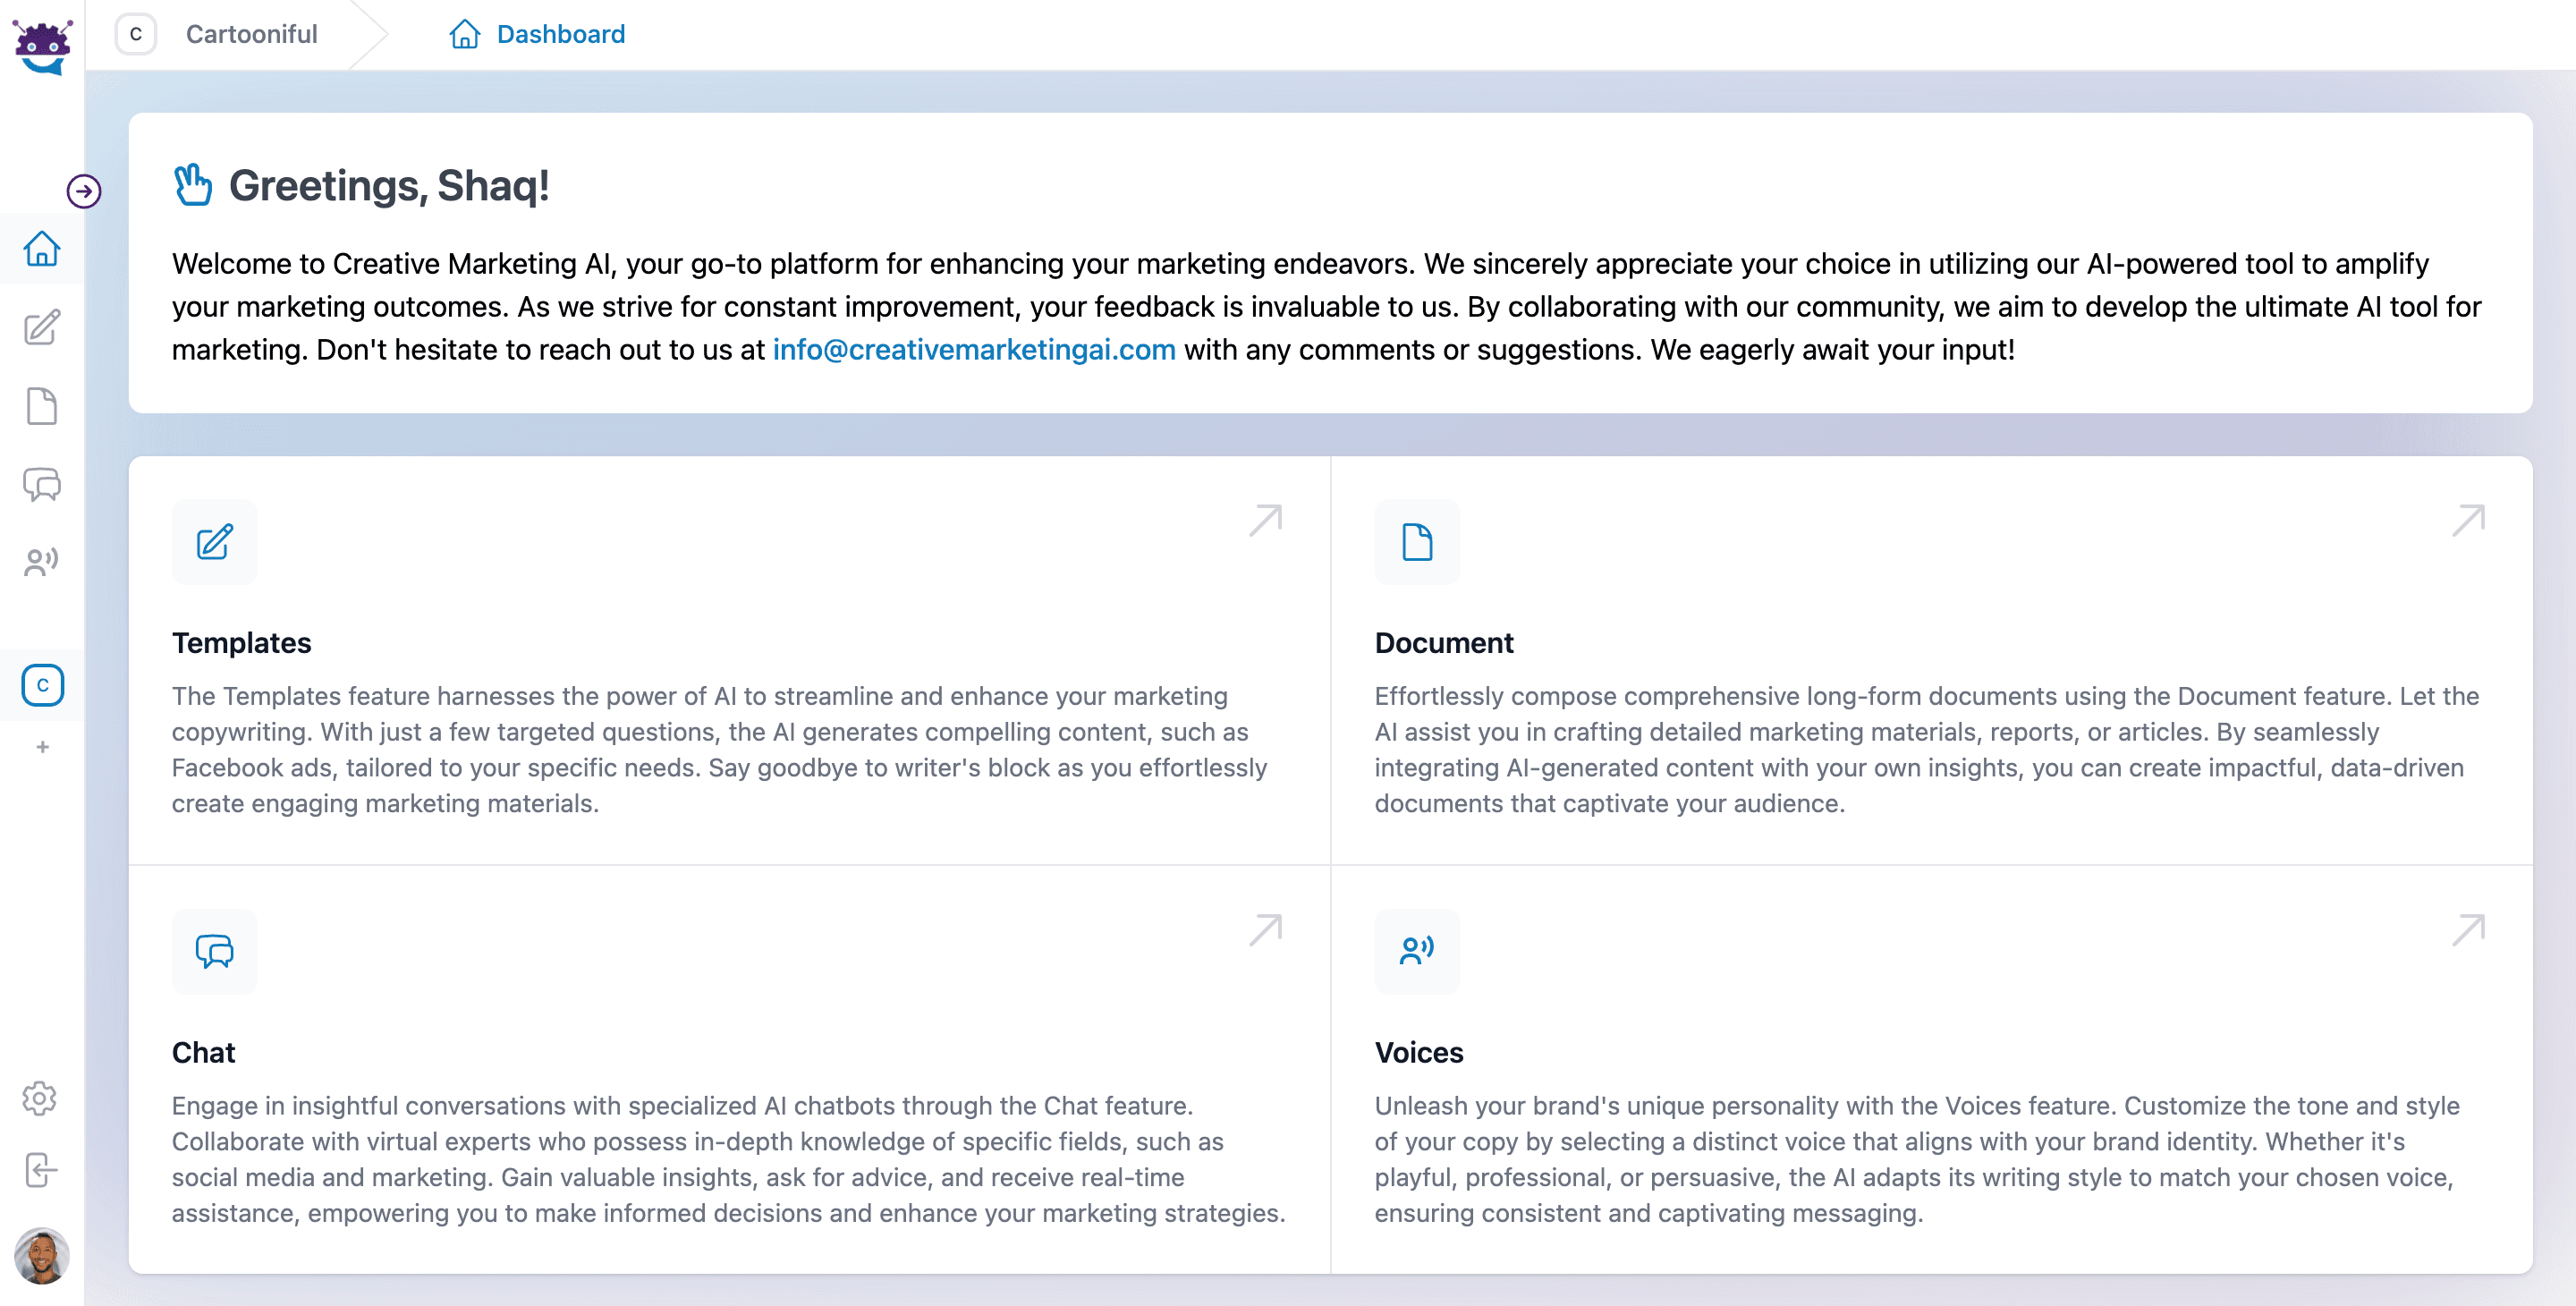Click the info@creativemarketingai.com email link
The height and width of the screenshot is (1306, 2576).
pyautogui.click(x=973, y=350)
